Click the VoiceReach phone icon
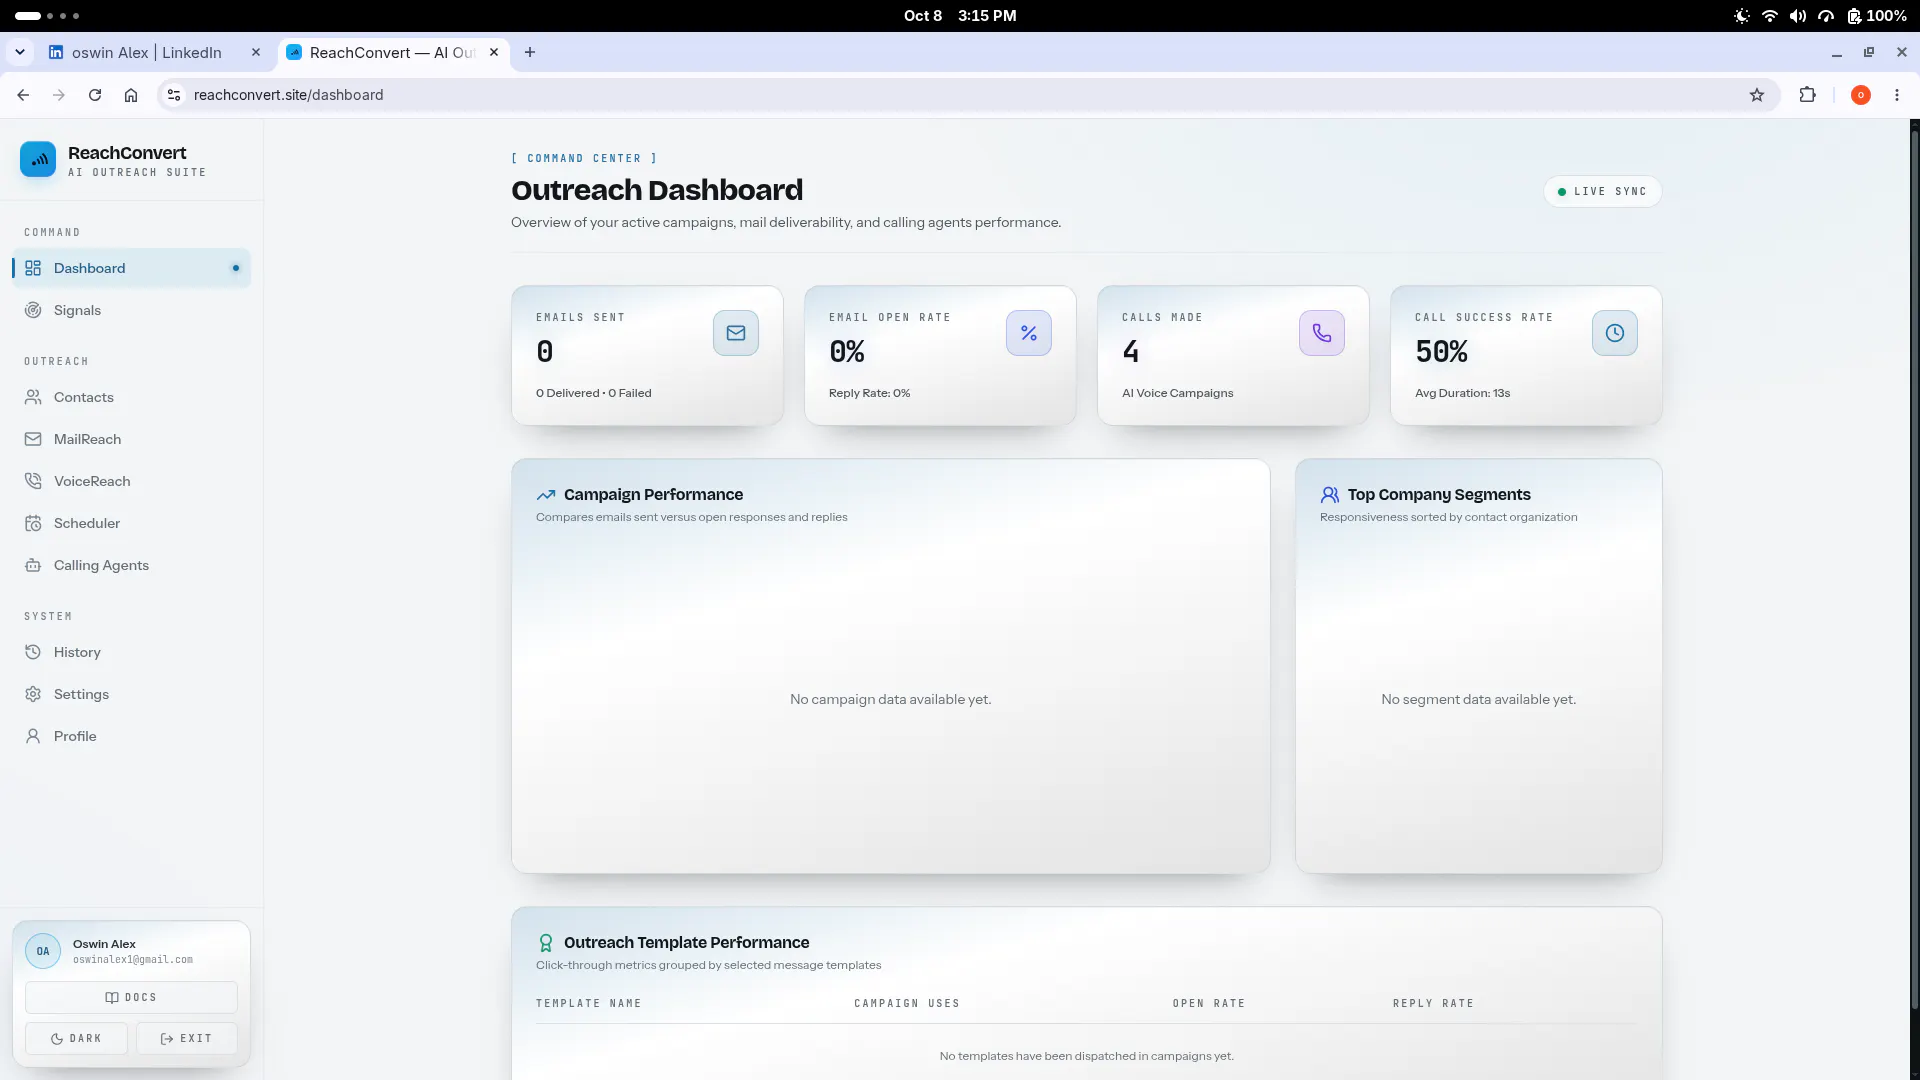1920x1080 pixels. pyautogui.click(x=33, y=481)
